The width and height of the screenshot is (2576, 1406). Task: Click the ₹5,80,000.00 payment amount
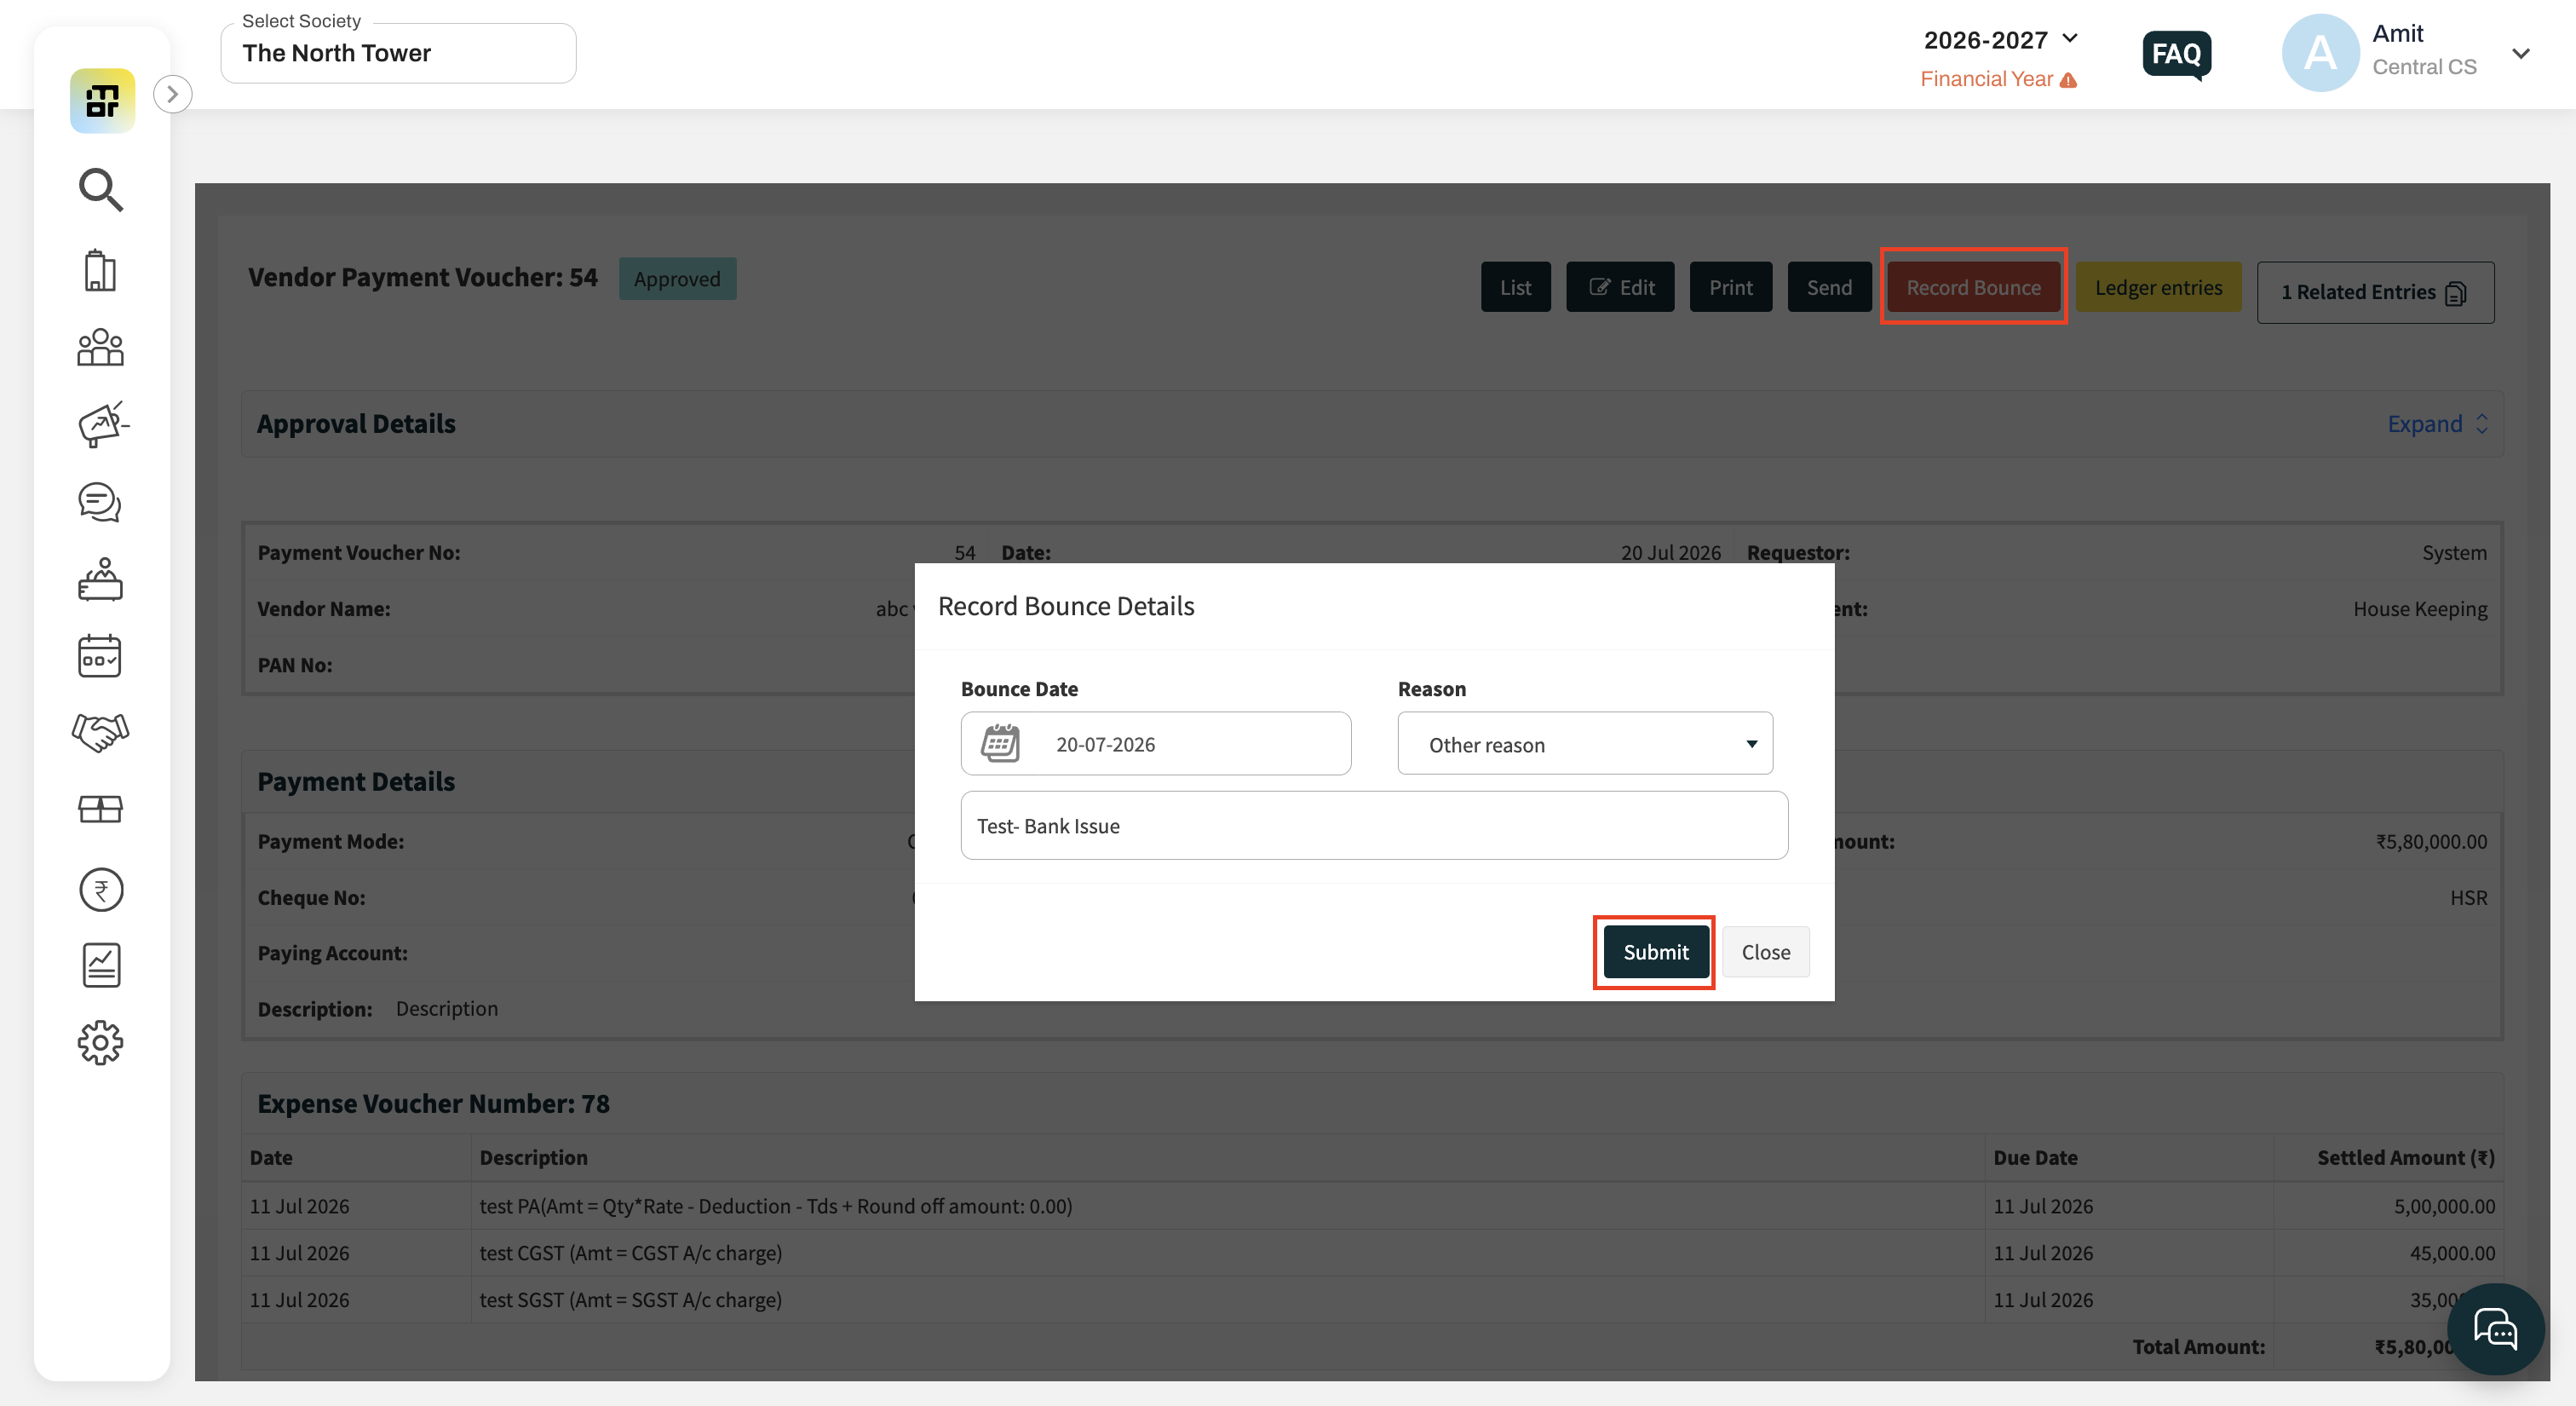tap(2431, 841)
